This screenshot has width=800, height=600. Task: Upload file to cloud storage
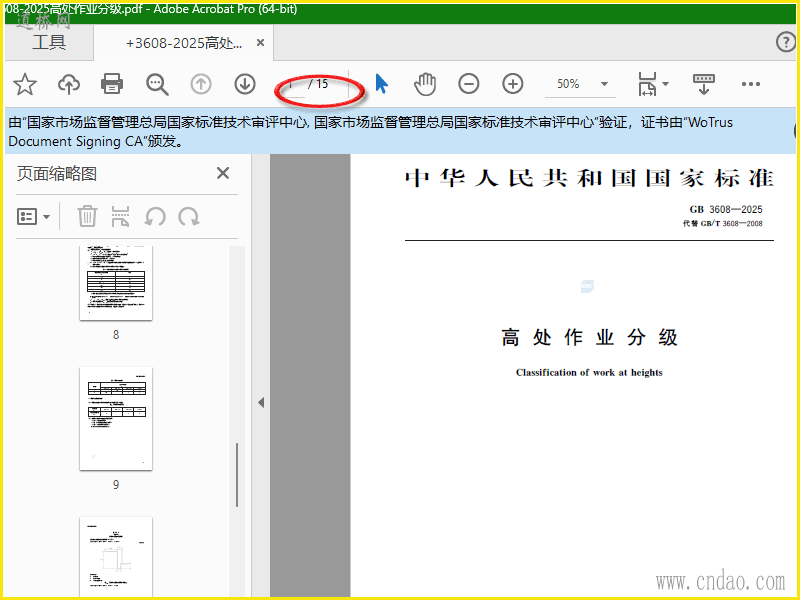(x=69, y=84)
